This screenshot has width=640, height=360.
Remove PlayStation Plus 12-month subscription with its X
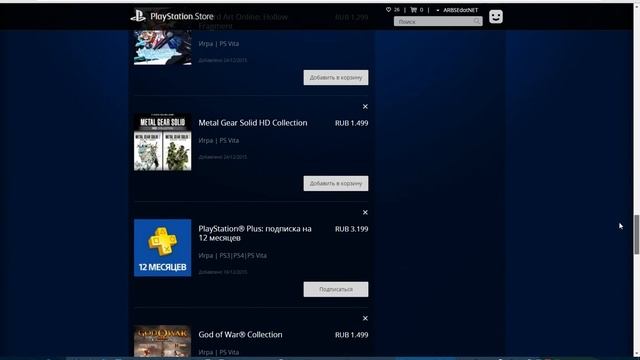click(x=365, y=213)
